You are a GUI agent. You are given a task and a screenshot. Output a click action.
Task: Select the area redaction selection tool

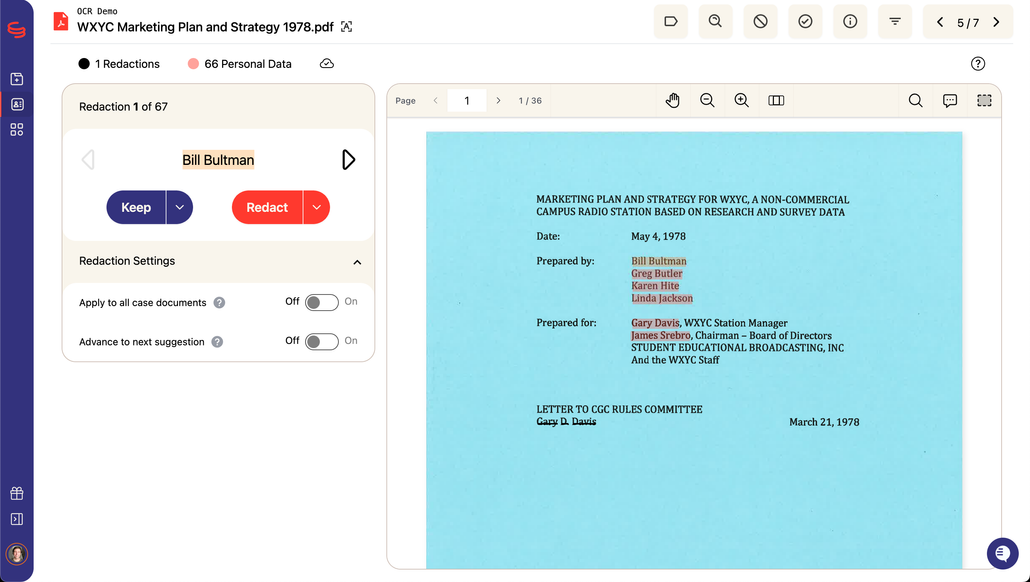[984, 101]
